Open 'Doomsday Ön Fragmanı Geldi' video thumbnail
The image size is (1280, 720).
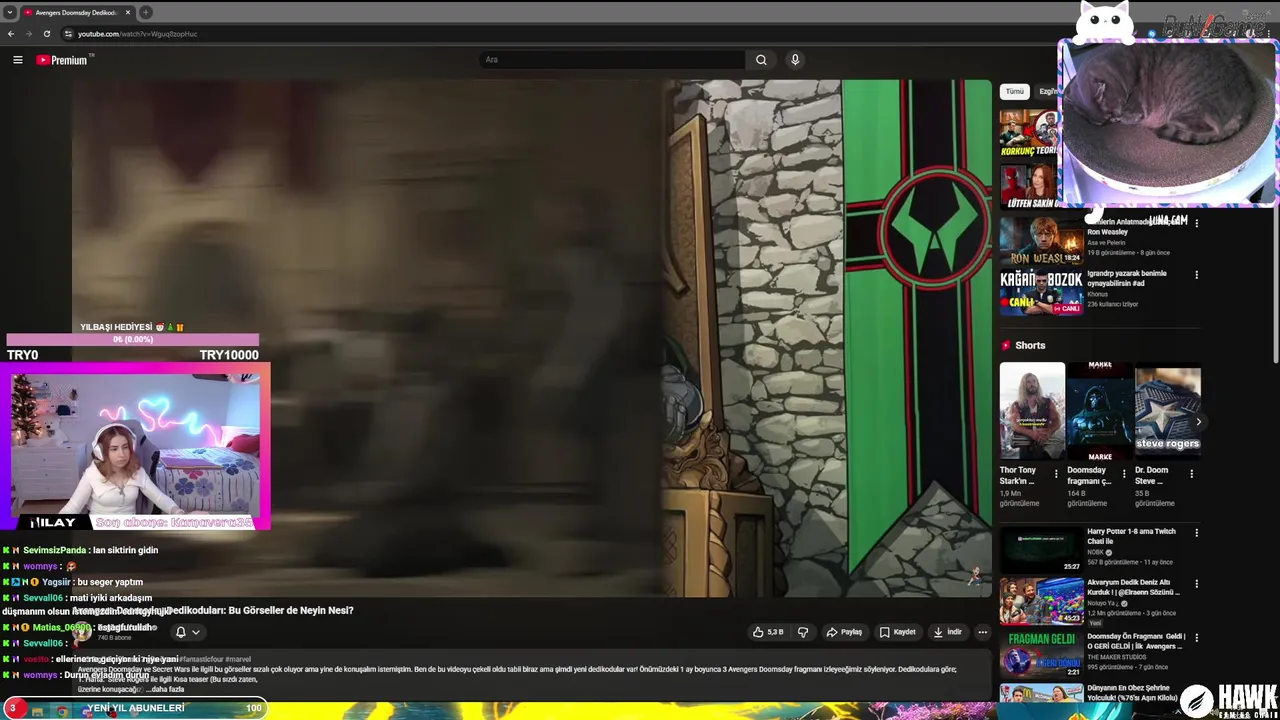tap(1041, 653)
